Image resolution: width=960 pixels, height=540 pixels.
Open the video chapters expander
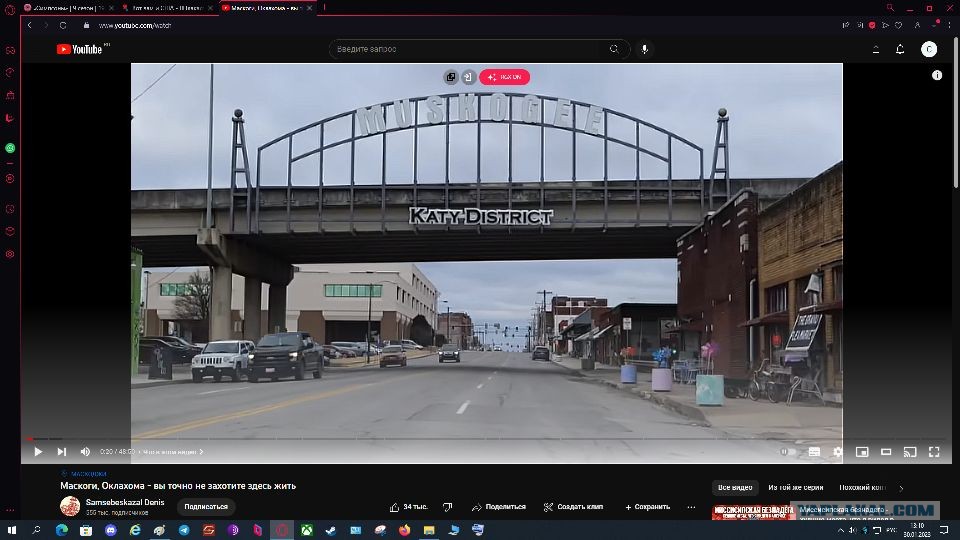click(x=173, y=452)
